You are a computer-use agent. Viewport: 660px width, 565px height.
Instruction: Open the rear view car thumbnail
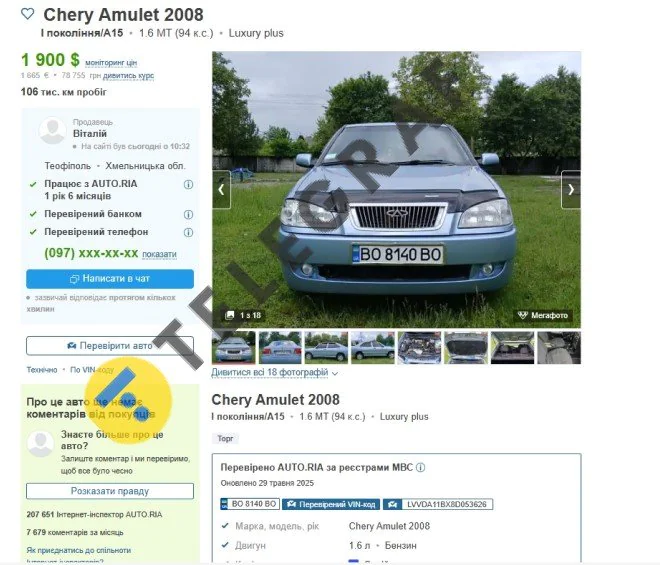coord(280,348)
